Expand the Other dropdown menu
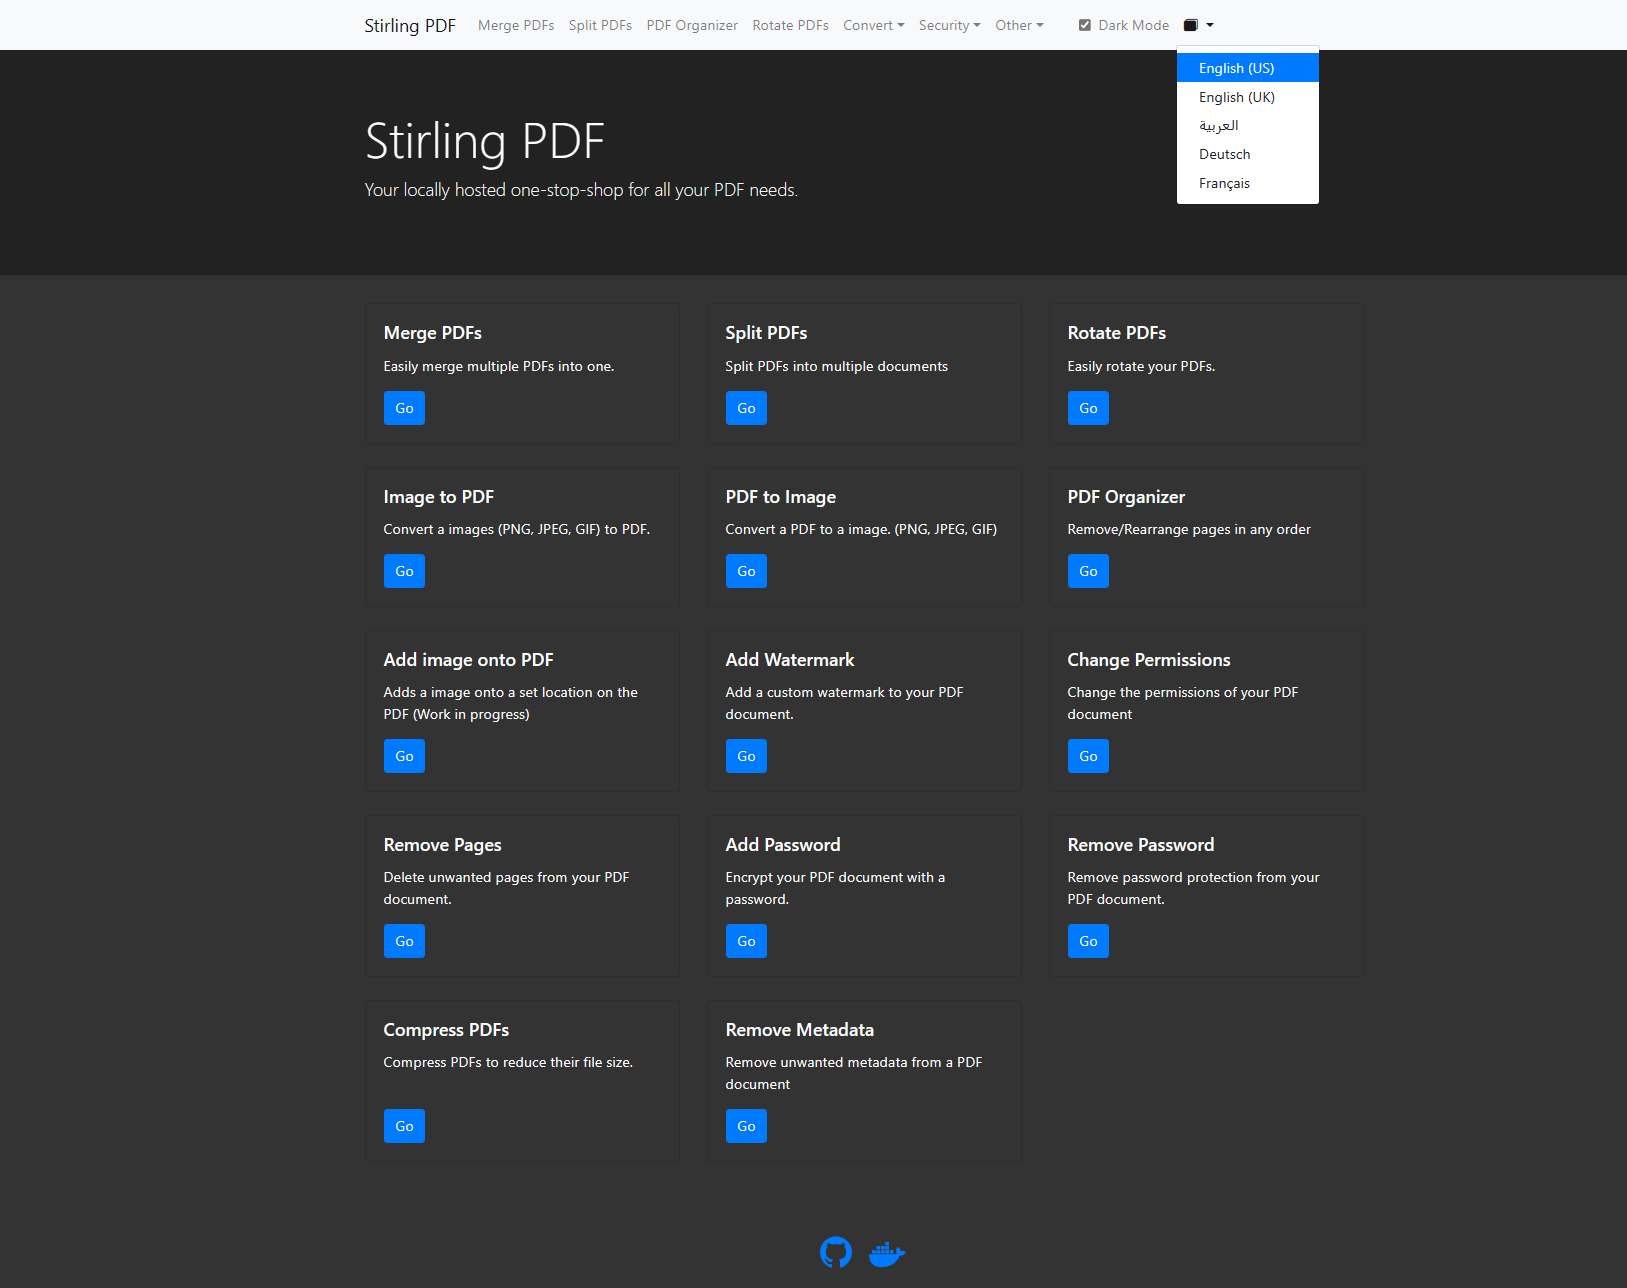 [x=1018, y=25]
